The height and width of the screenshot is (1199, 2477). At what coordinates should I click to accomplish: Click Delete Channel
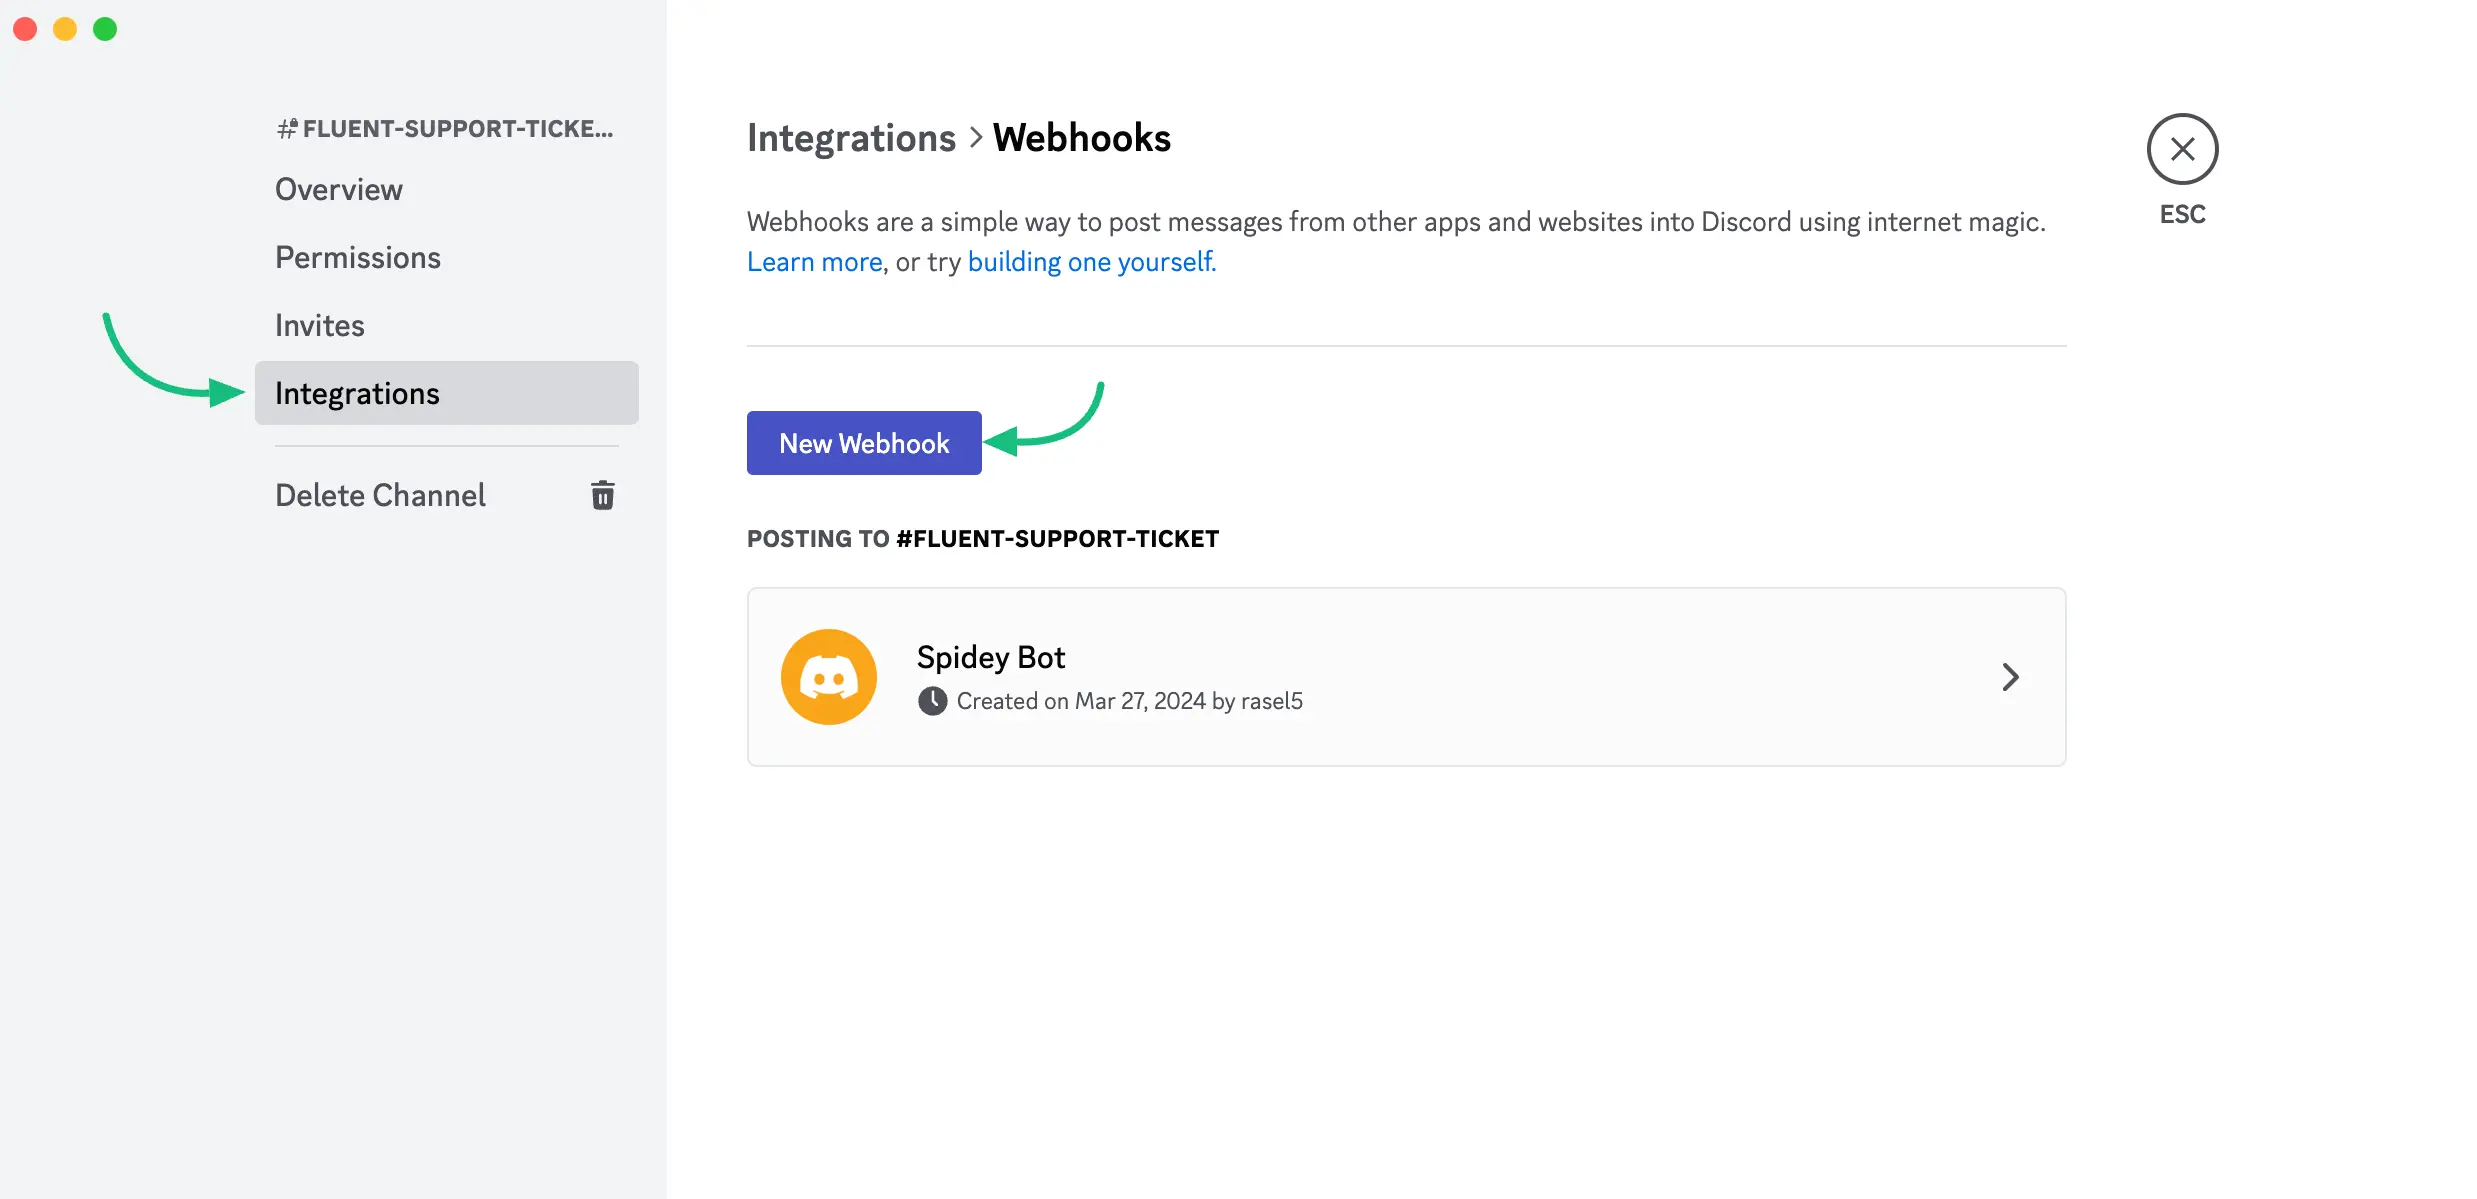[x=380, y=495]
